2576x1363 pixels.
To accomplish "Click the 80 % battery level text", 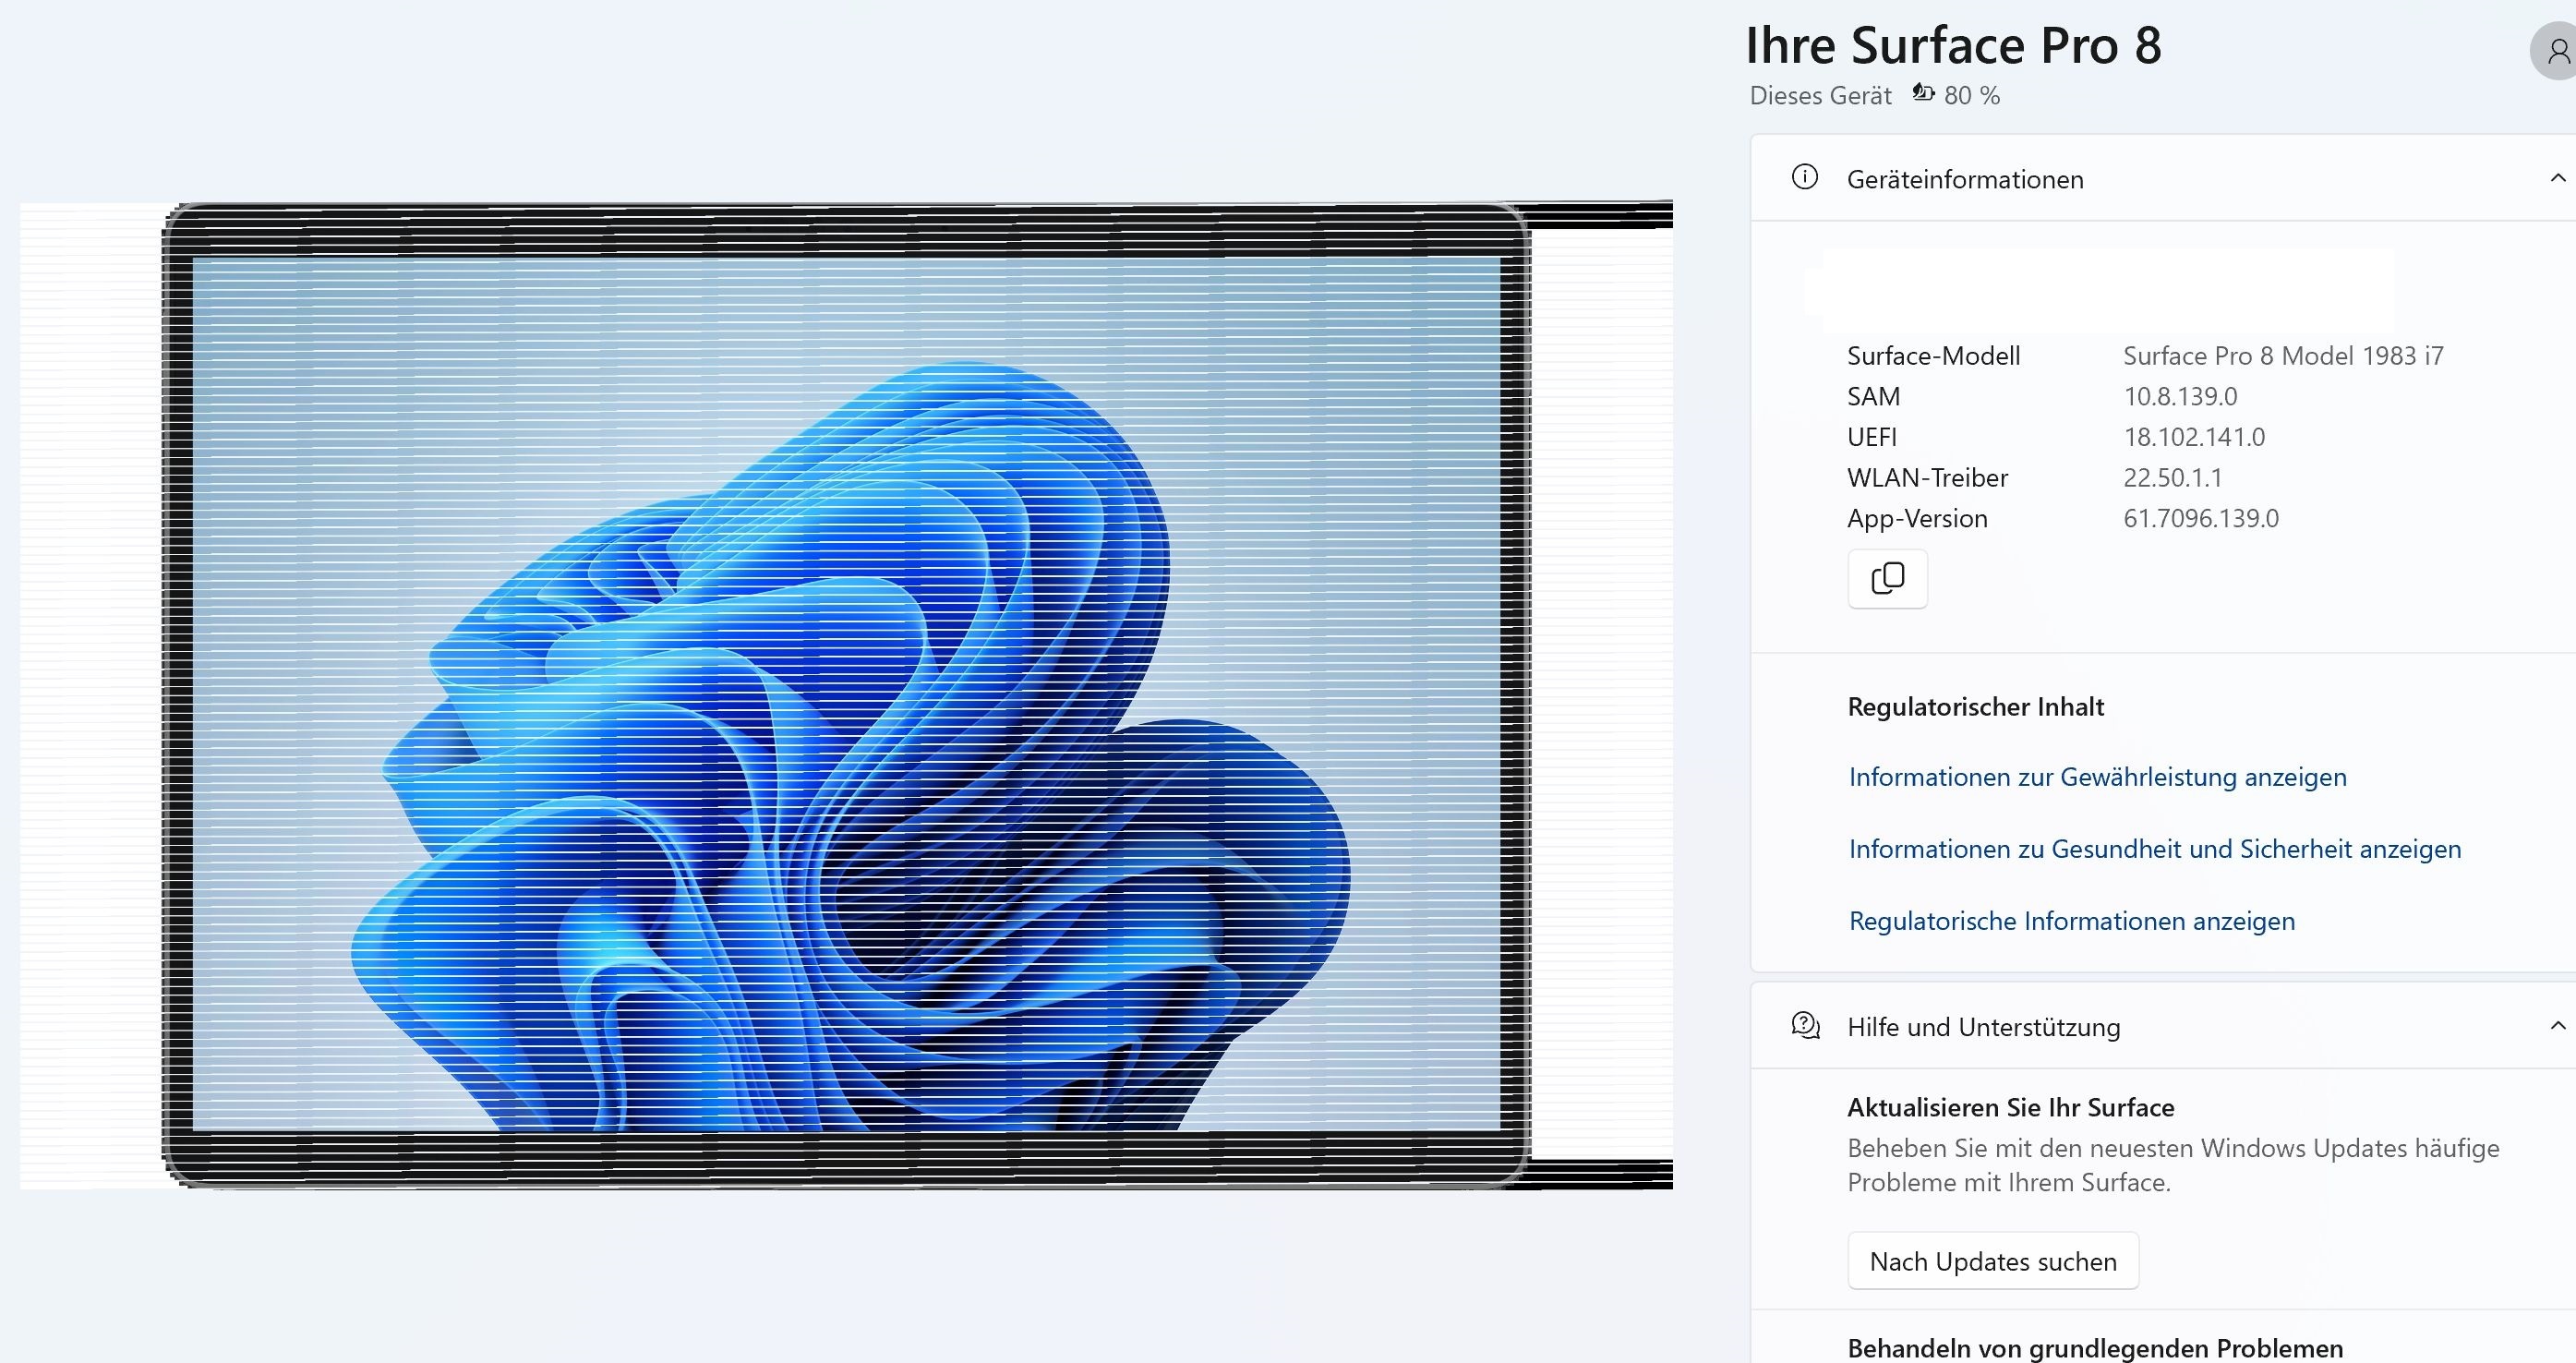I will click(x=1972, y=96).
